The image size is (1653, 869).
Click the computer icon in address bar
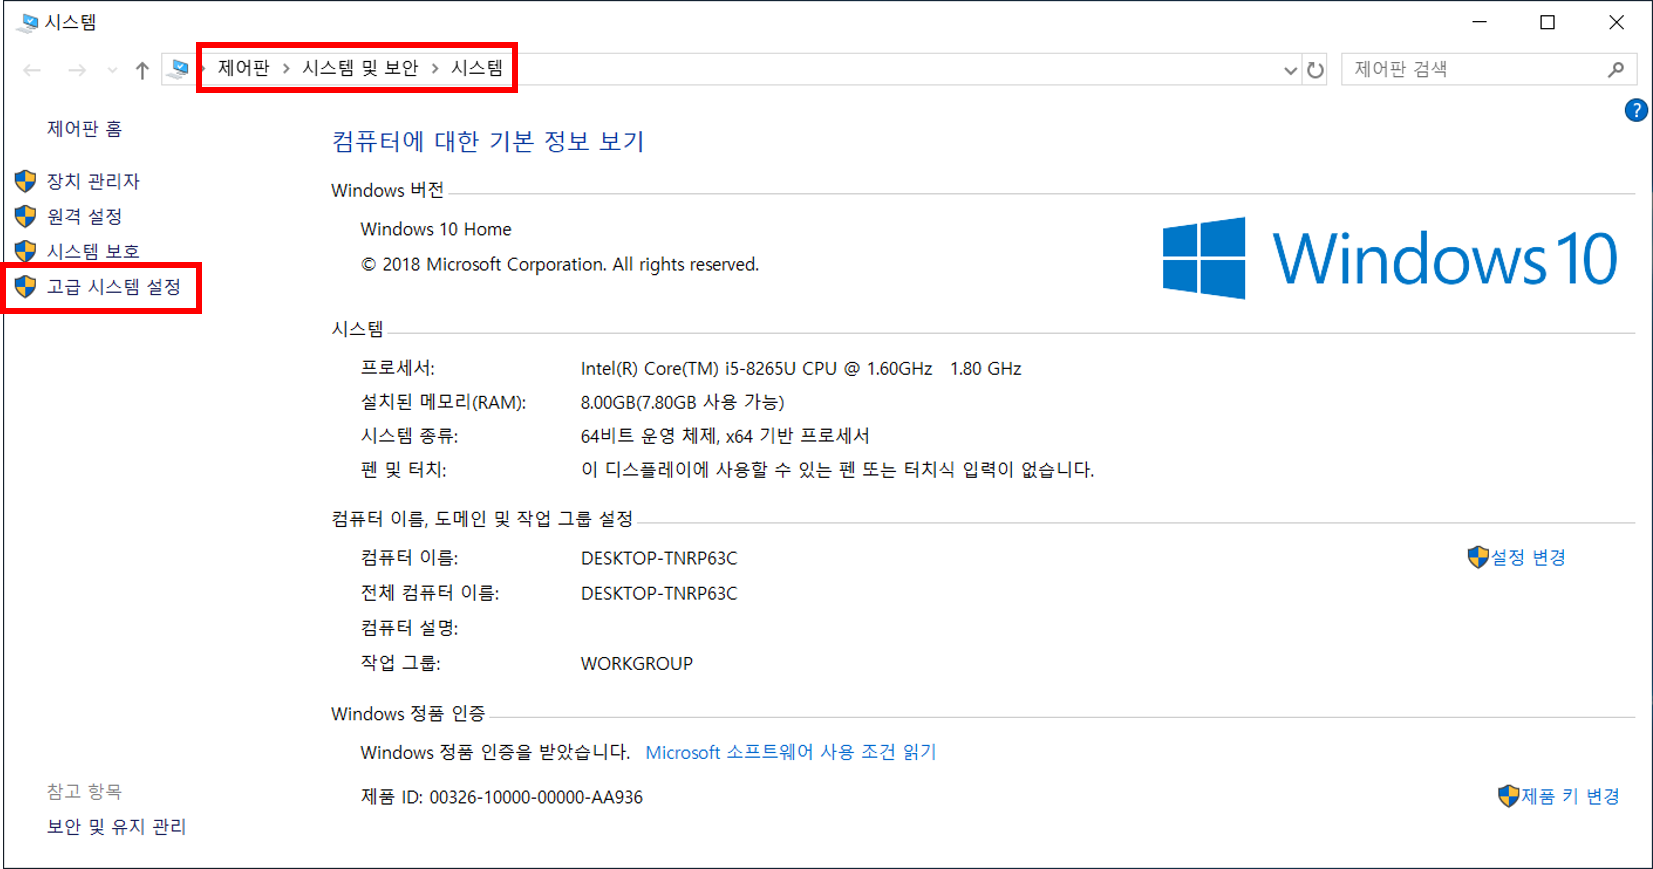[179, 69]
